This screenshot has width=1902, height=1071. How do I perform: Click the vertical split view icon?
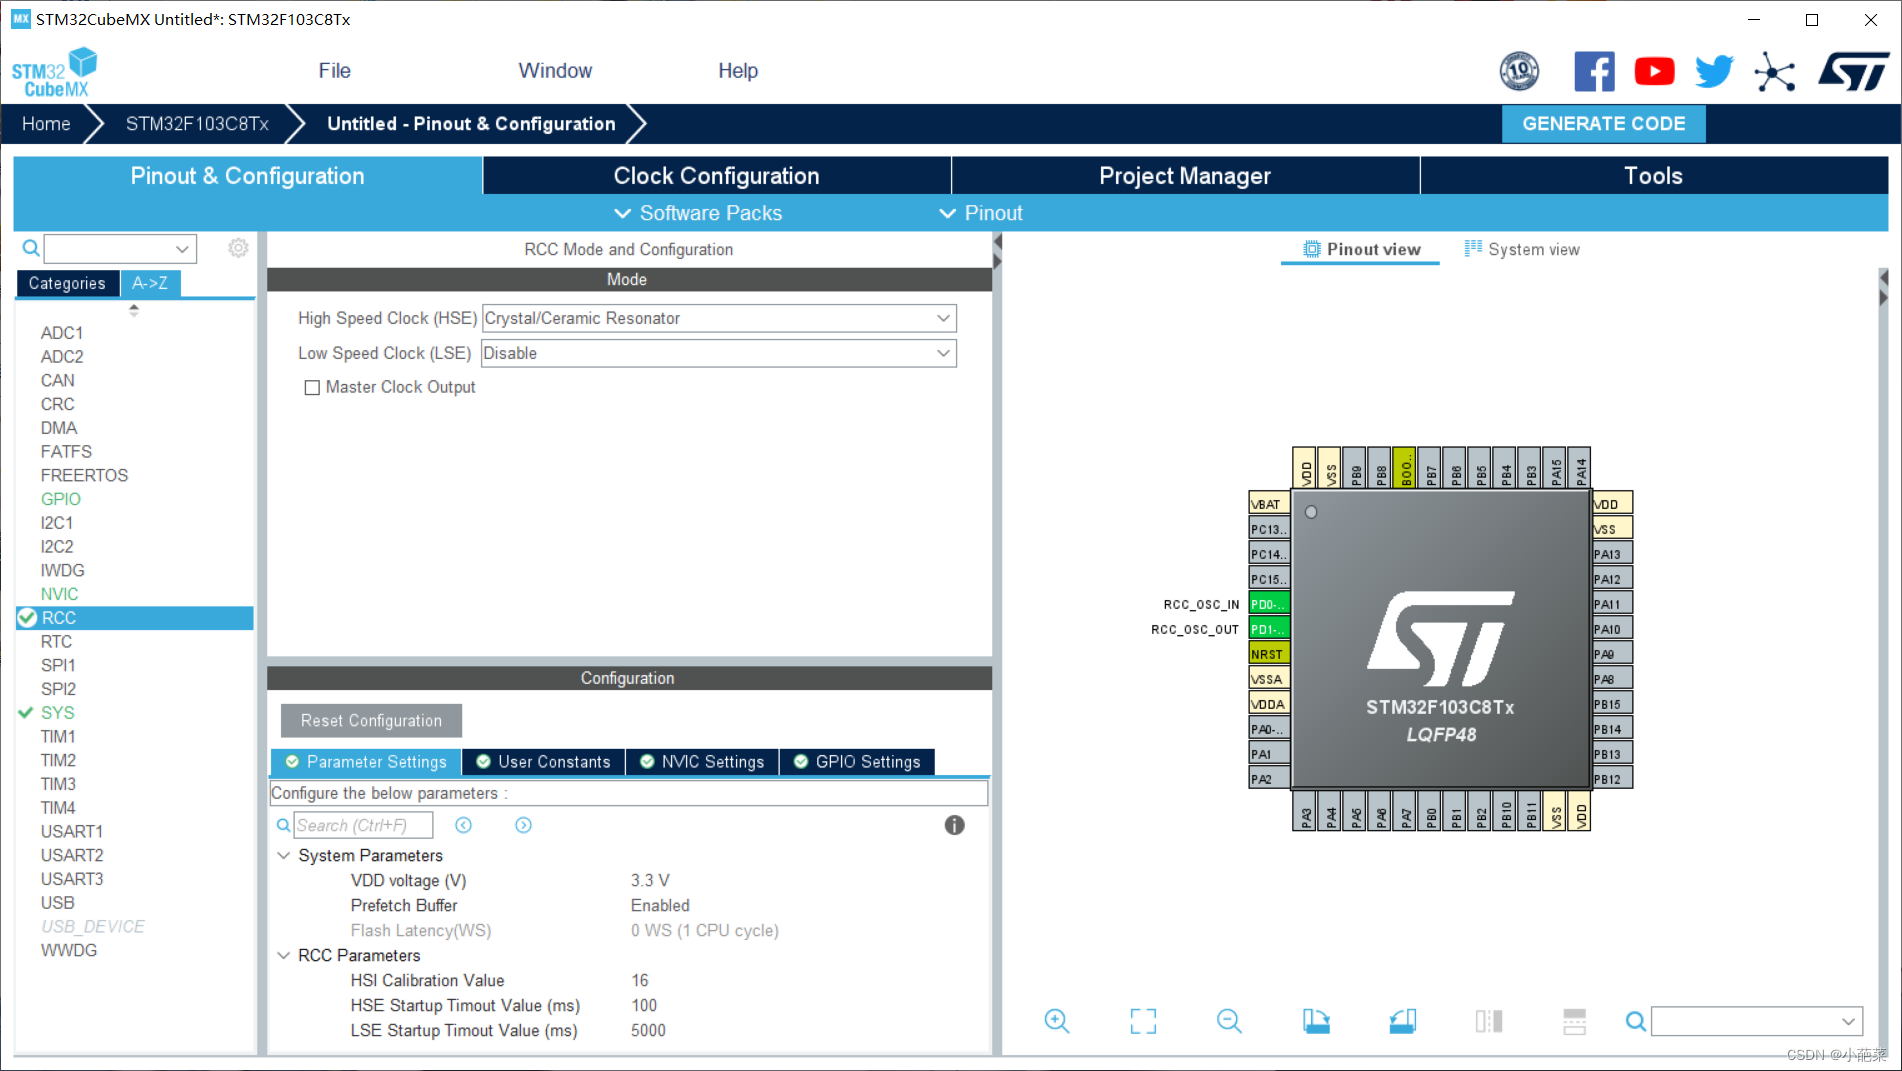pos(1574,1021)
